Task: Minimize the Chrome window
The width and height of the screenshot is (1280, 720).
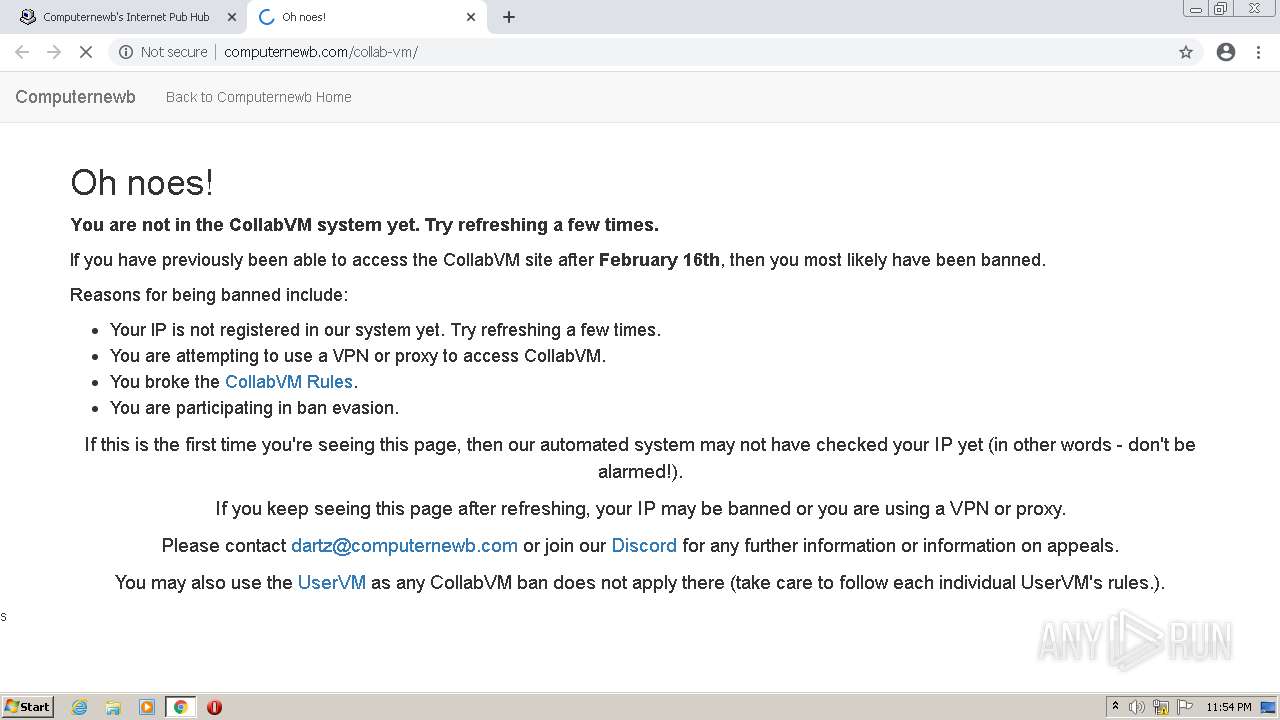Action: pos(1196,9)
